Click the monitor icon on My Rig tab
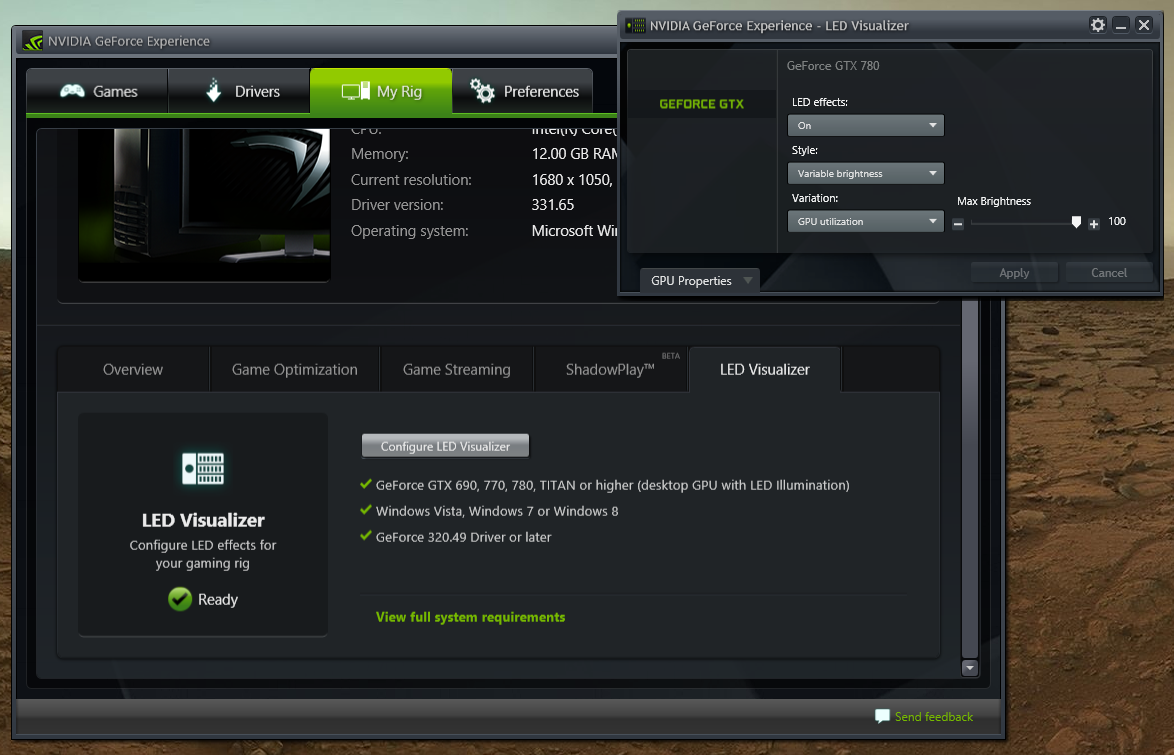 [x=356, y=91]
